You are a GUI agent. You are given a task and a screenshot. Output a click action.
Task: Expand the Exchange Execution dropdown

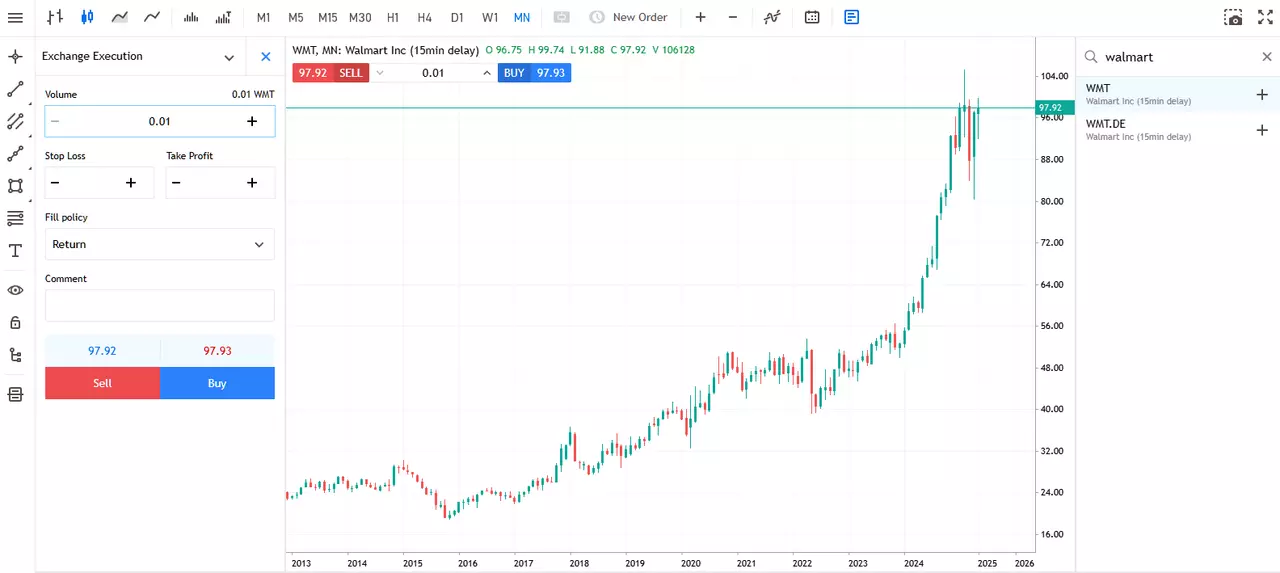(229, 57)
